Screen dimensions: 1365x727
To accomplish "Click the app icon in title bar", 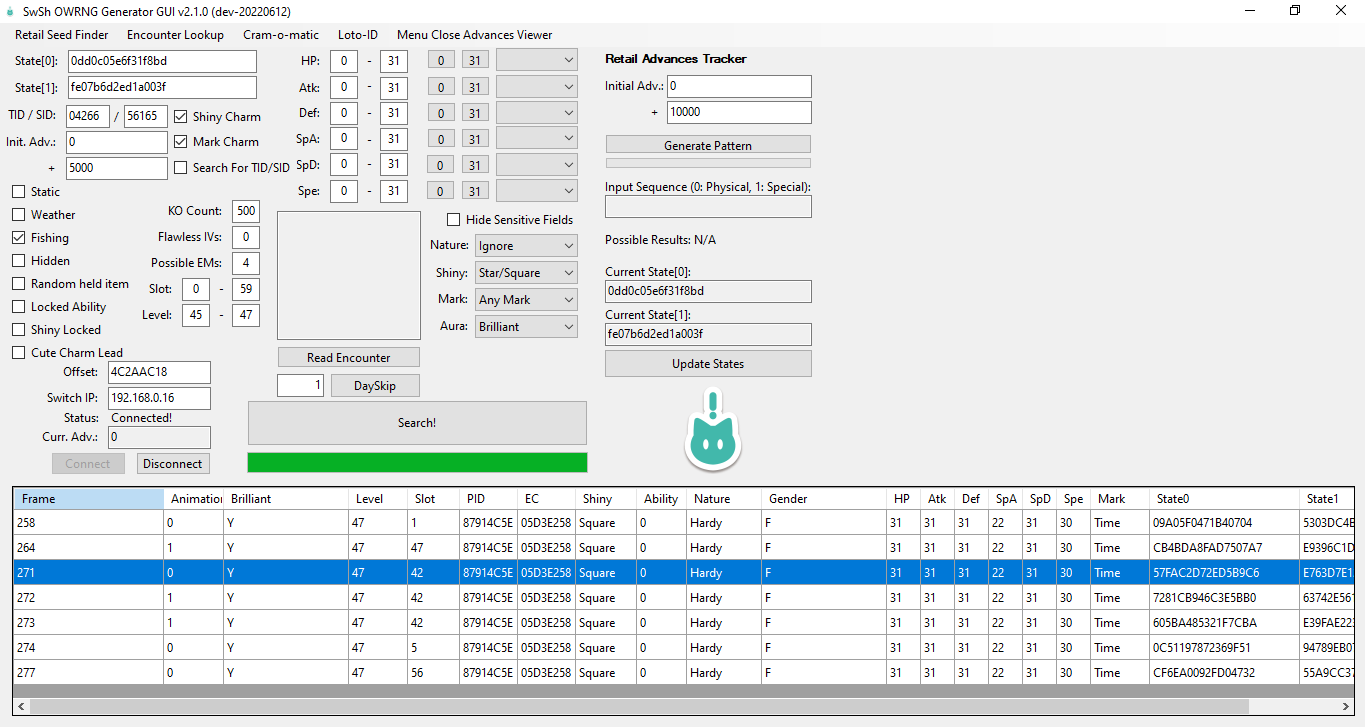I will tap(10, 11).
